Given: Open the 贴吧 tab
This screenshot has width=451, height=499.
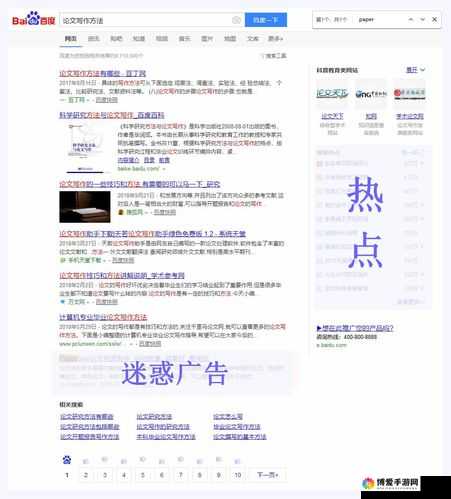Looking at the screenshot, I should pyautogui.click(x=116, y=39).
